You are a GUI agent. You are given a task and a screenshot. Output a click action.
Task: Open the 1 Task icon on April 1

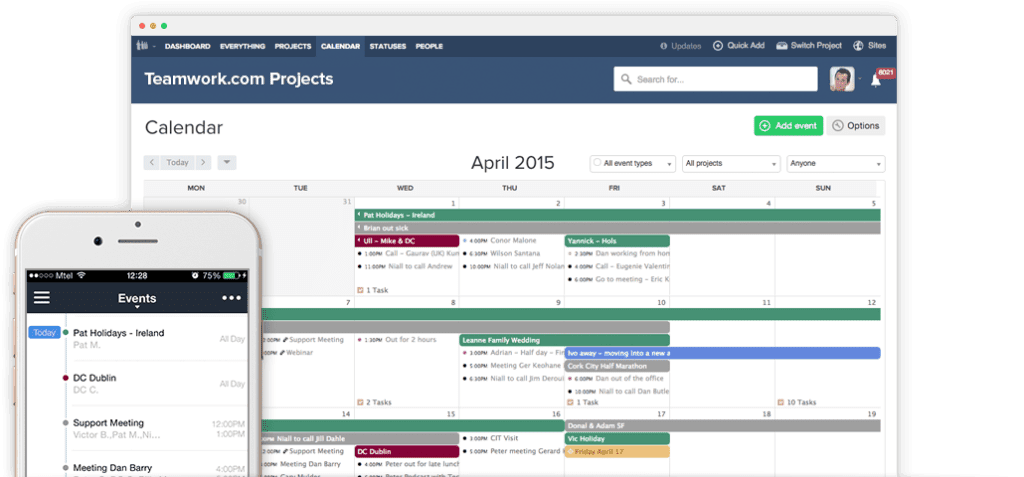click(x=360, y=290)
